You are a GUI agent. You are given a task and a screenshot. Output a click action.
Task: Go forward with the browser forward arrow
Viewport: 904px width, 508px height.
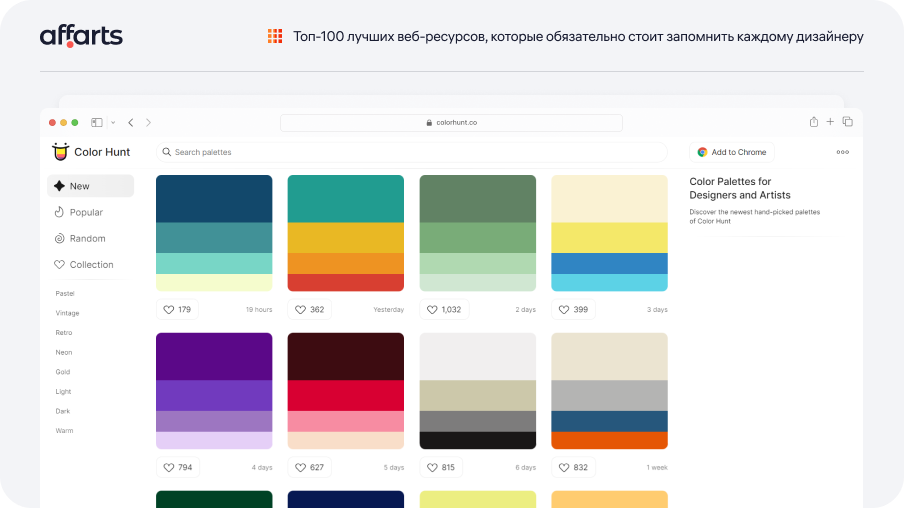tap(148, 122)
